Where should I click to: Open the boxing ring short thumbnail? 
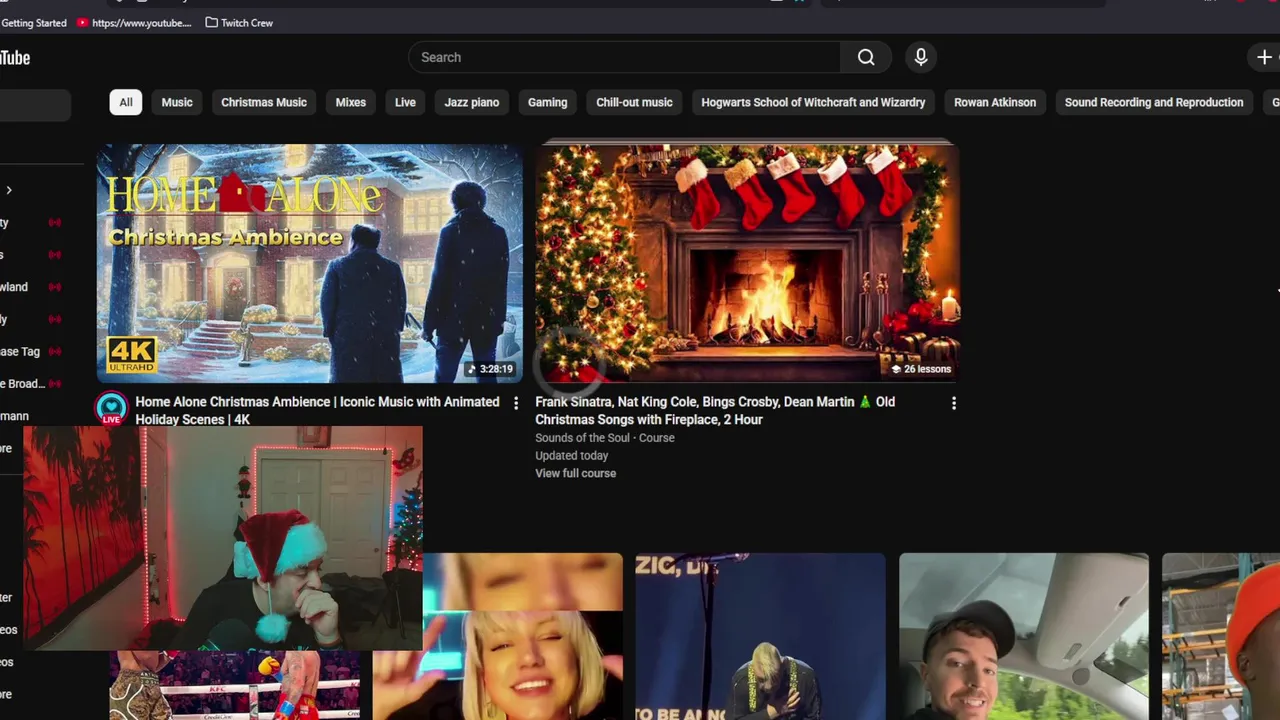[x=235, y=685]
